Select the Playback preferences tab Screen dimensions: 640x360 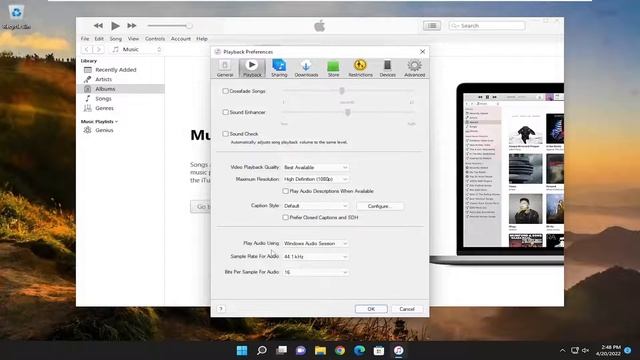pyautogui.click(x=252, y=68)
